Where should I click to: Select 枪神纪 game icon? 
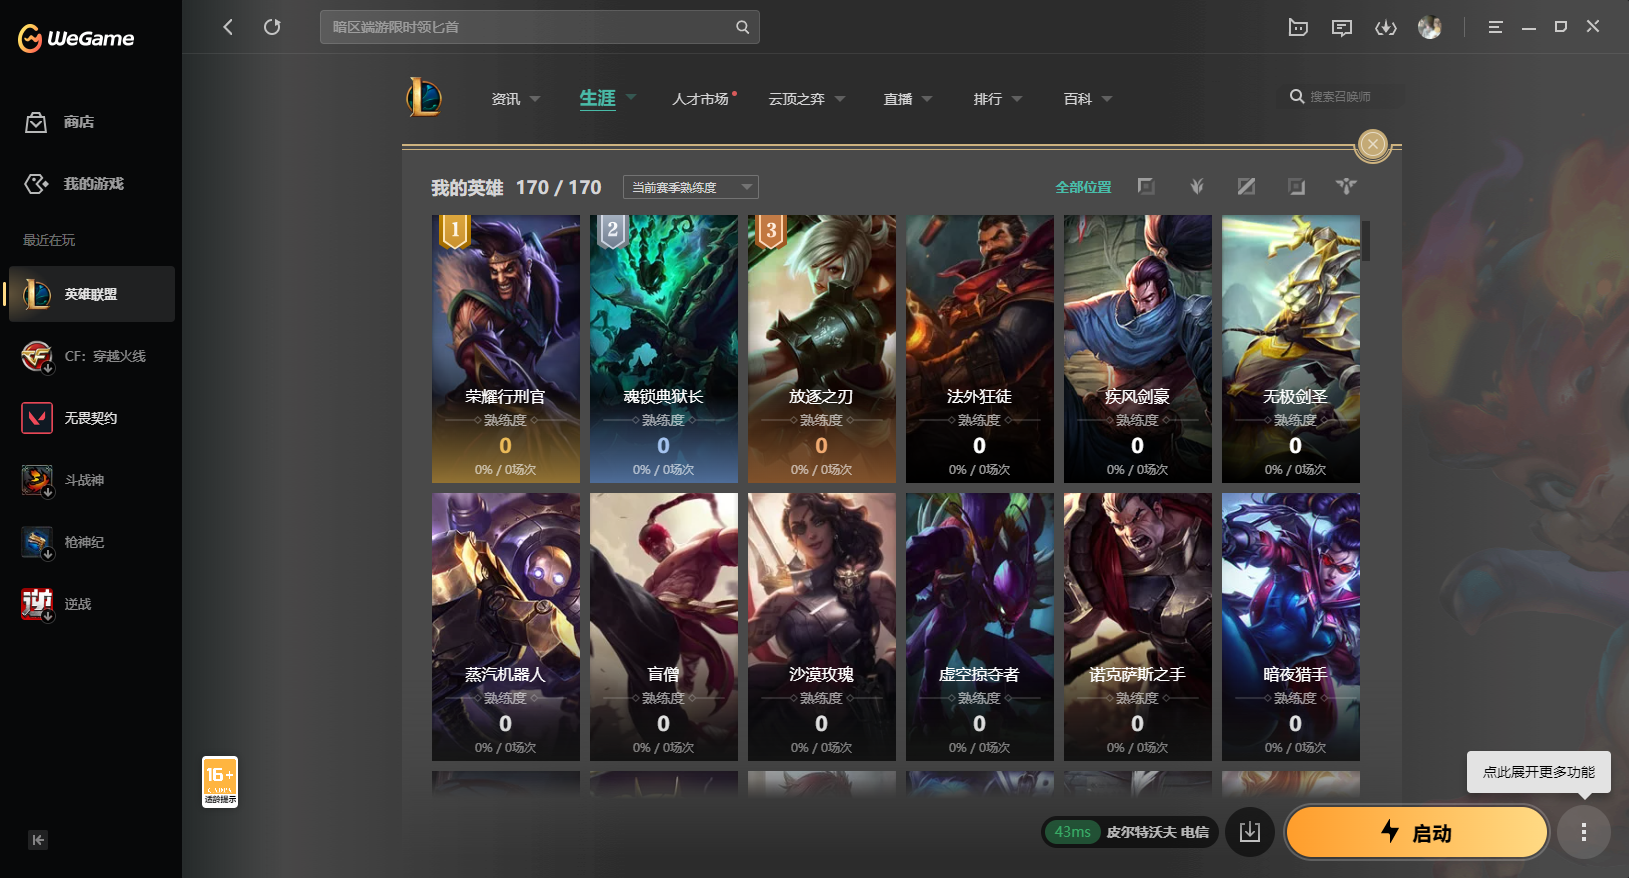[x=37, y=542]
